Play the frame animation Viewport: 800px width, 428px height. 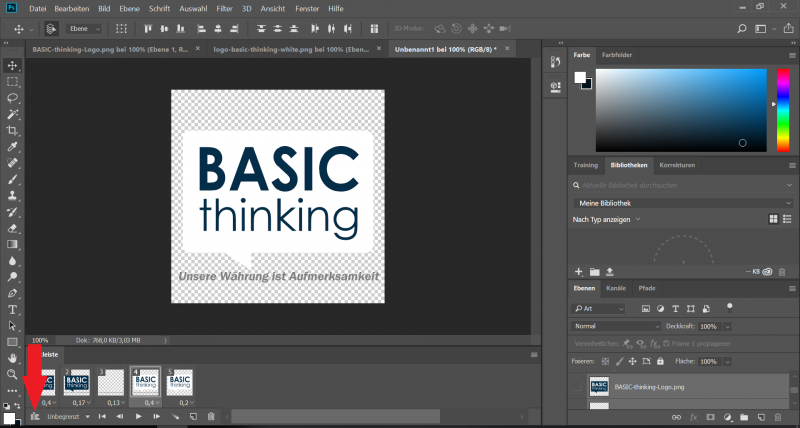138,417
